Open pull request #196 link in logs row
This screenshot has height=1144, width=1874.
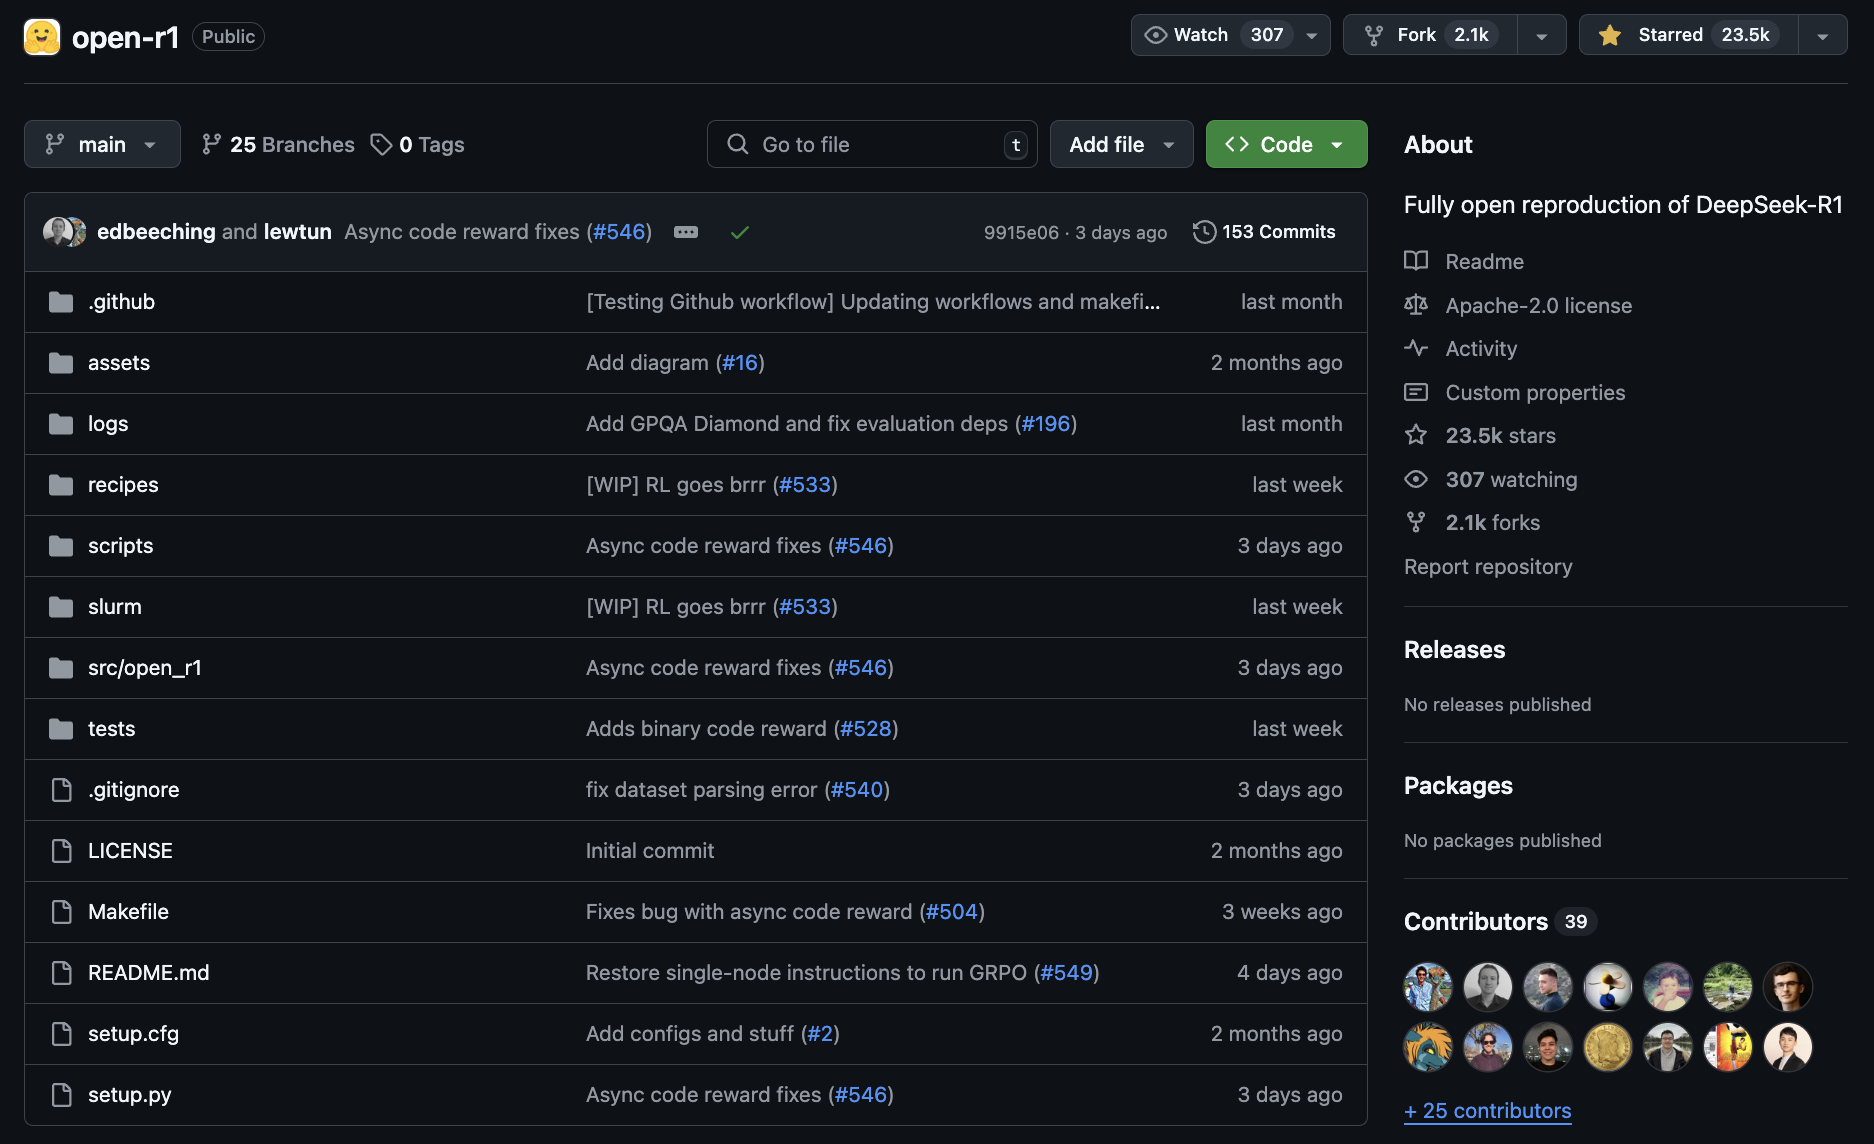[x=1046, y=424]
